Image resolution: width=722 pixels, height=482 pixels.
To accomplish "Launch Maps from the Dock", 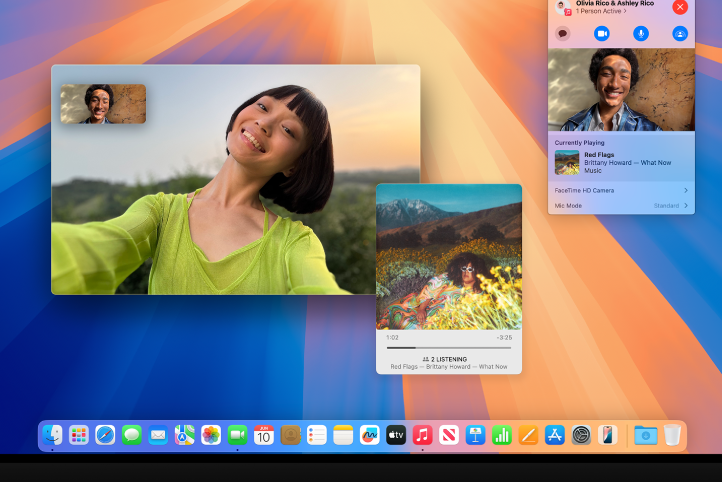I will pos(185,435).
